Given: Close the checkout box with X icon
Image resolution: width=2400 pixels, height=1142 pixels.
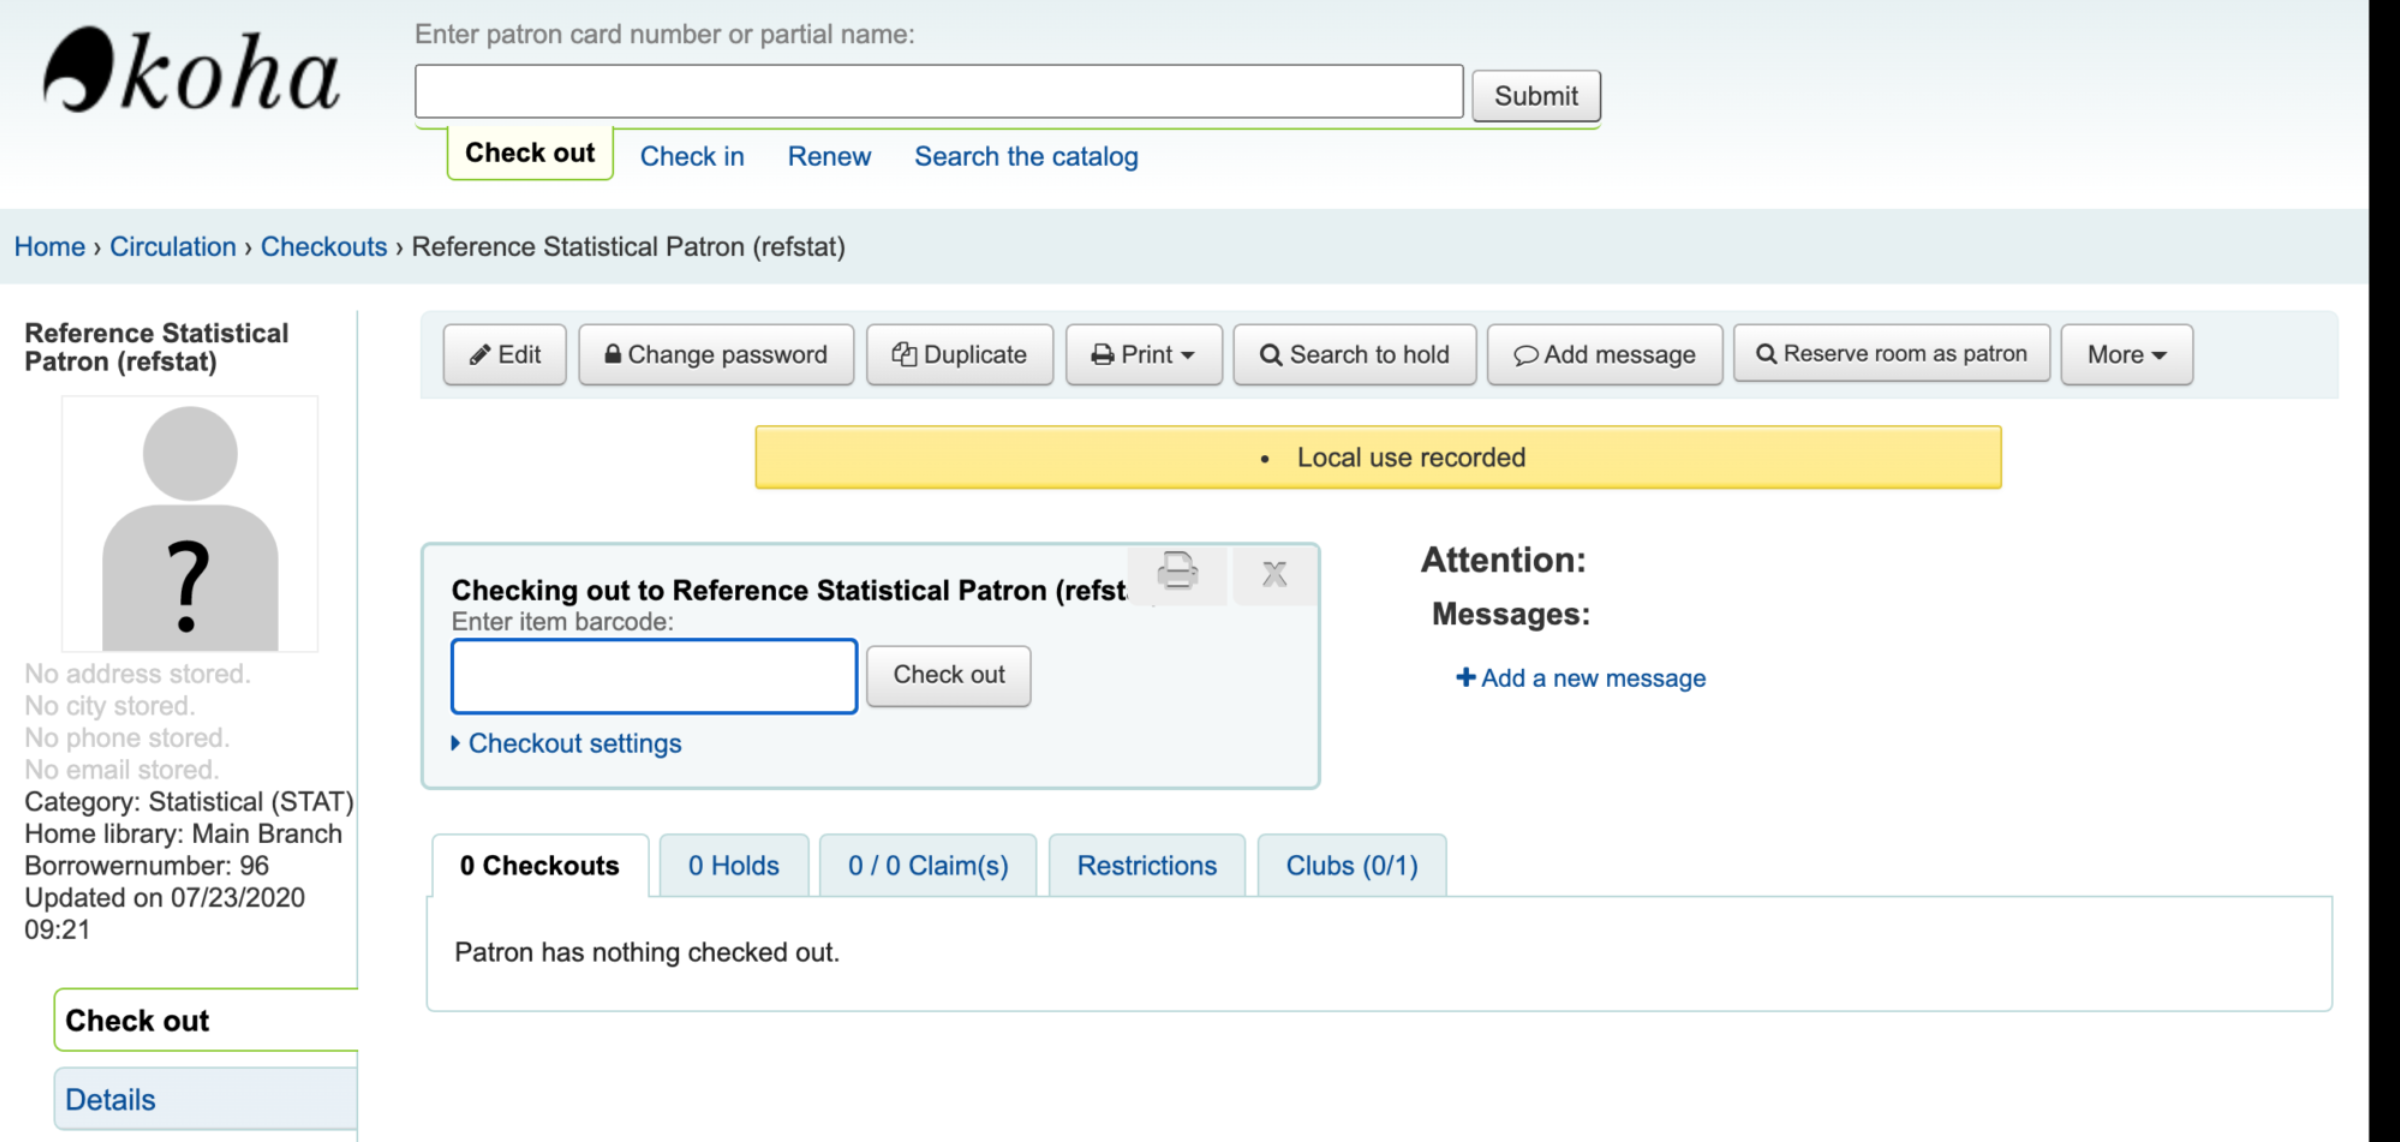Looking at the screenshot, I should (1274, 574).
